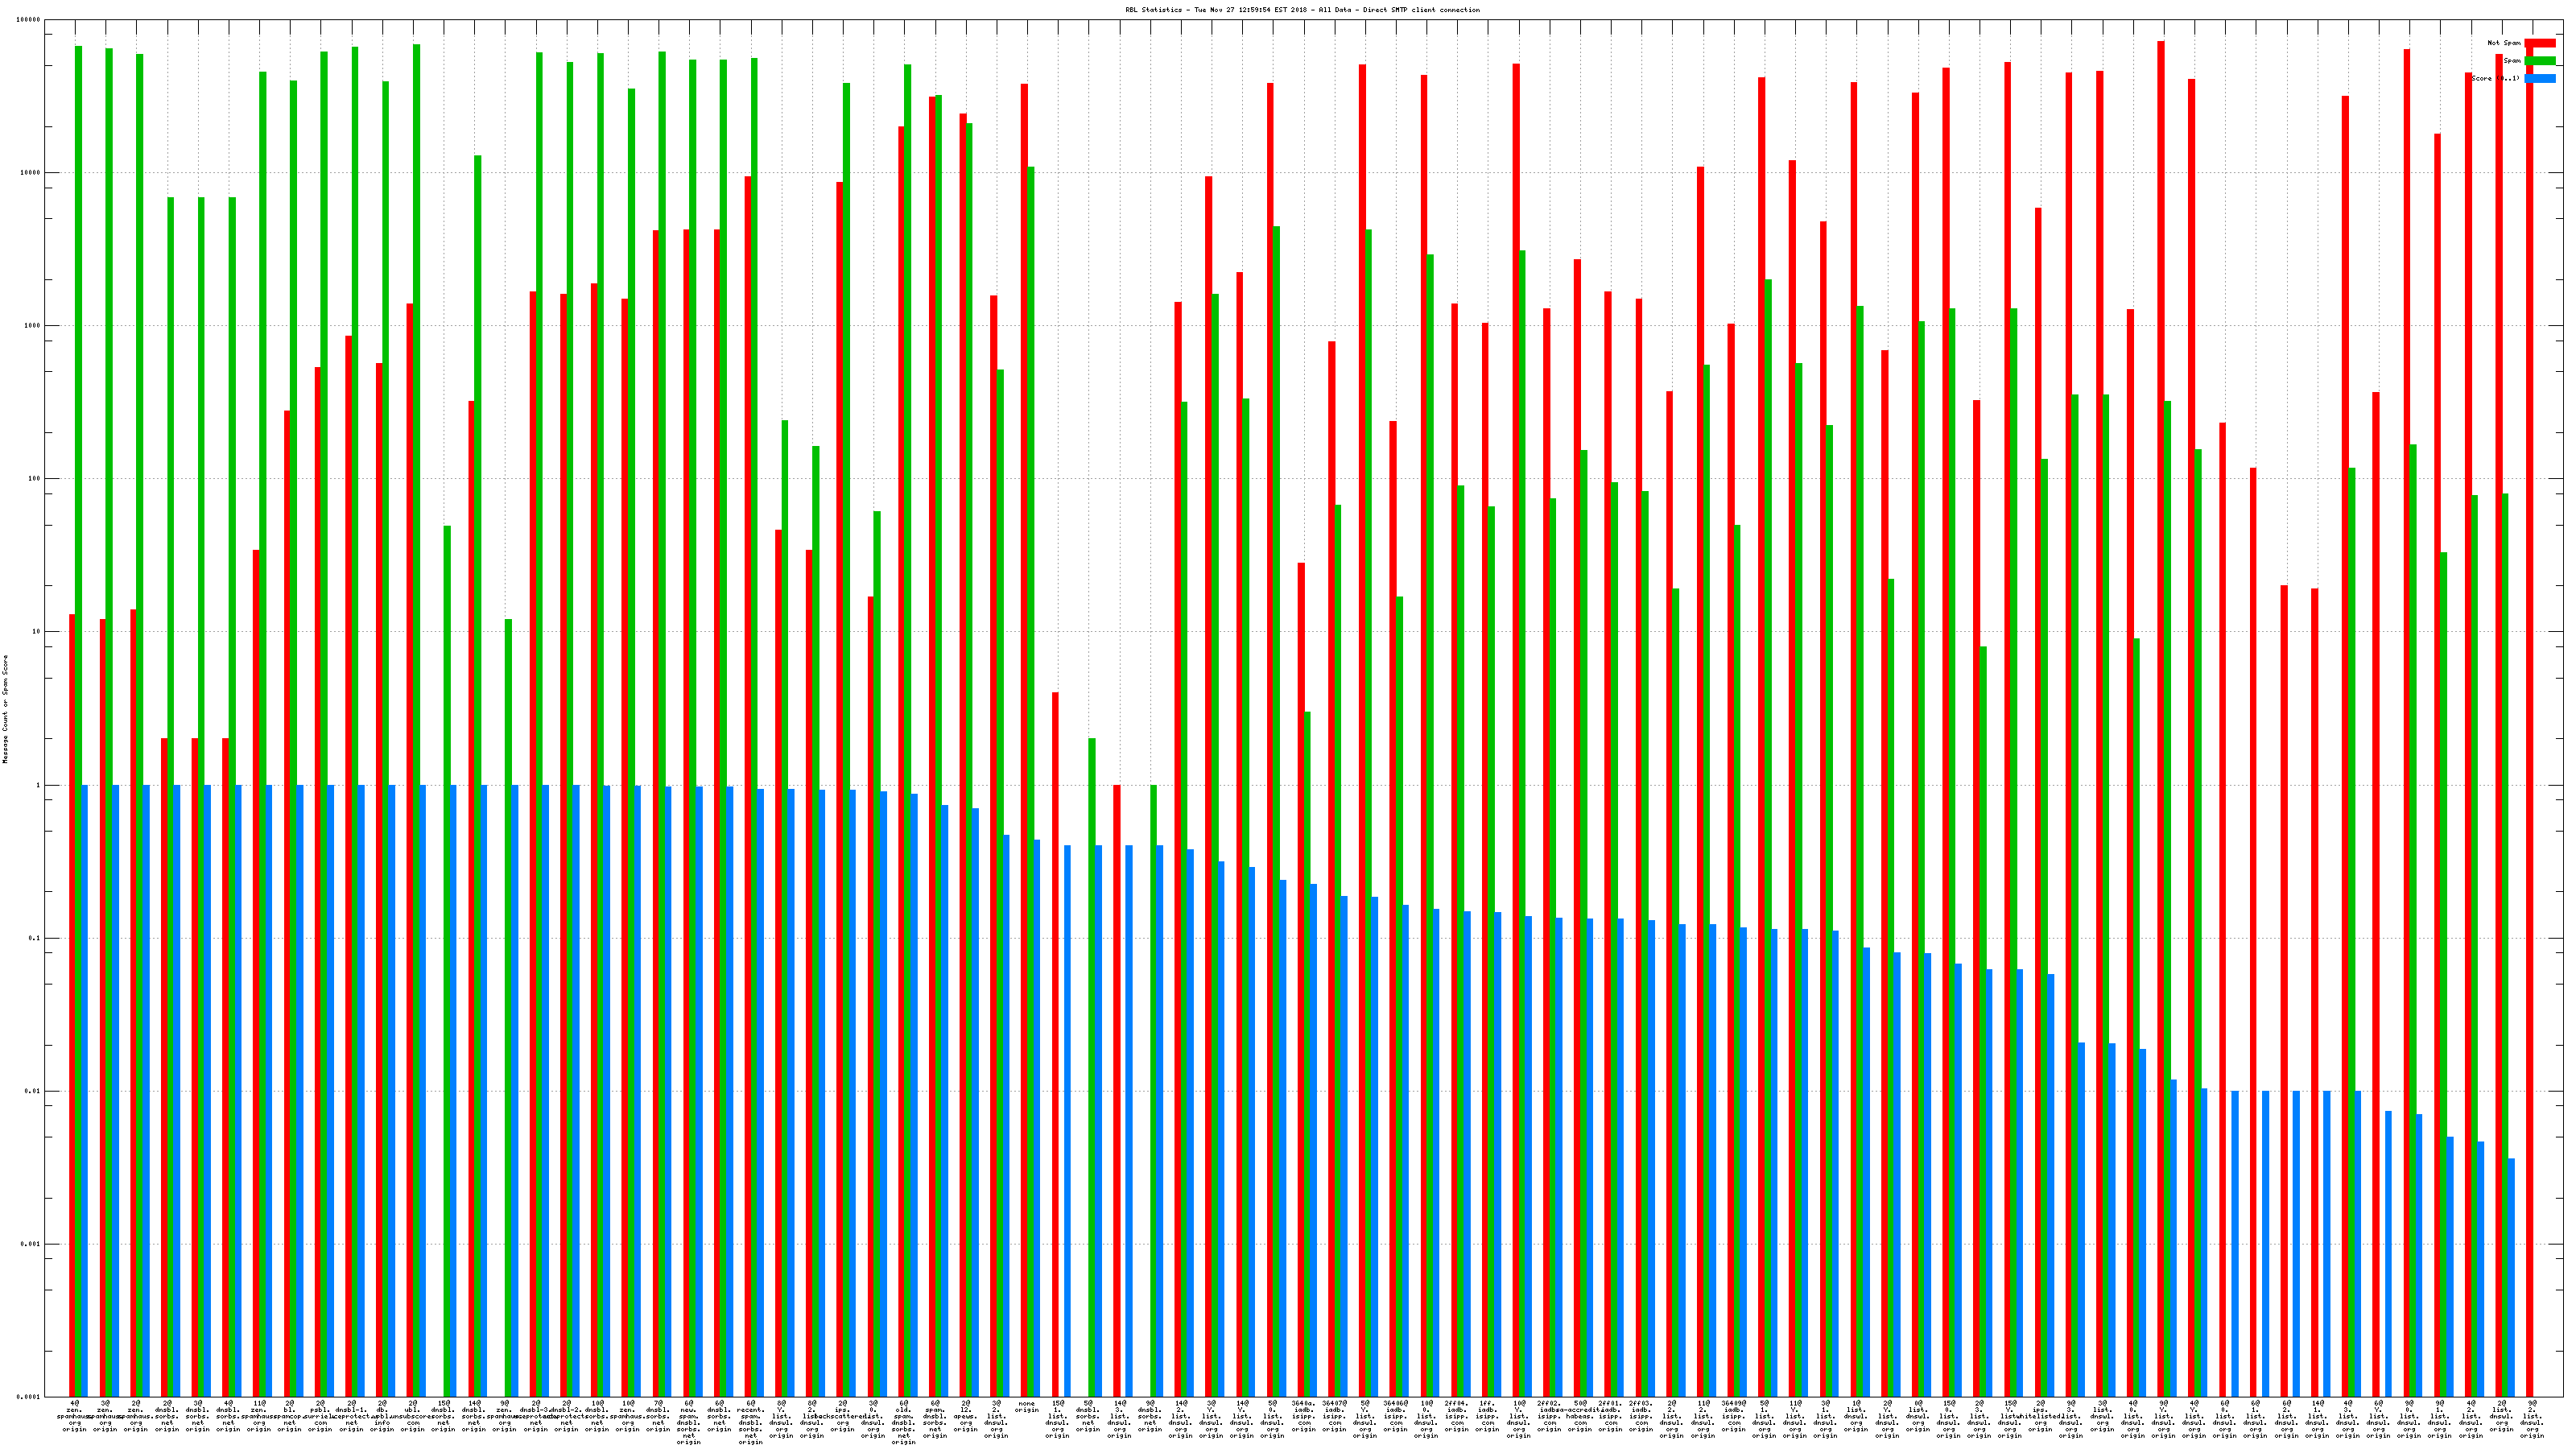
Task: Click the 0.0001 y-axis tick label
Action: (x=28, y=1397)
